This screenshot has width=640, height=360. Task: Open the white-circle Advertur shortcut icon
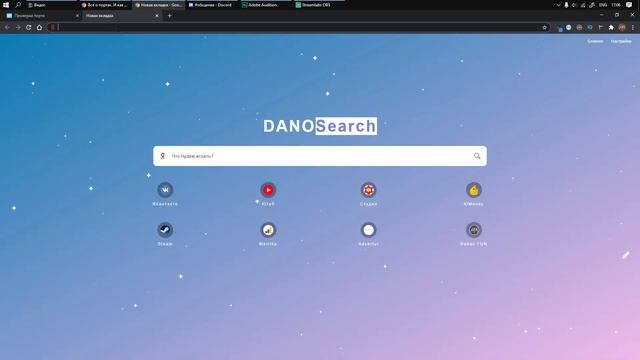point(369,230)
